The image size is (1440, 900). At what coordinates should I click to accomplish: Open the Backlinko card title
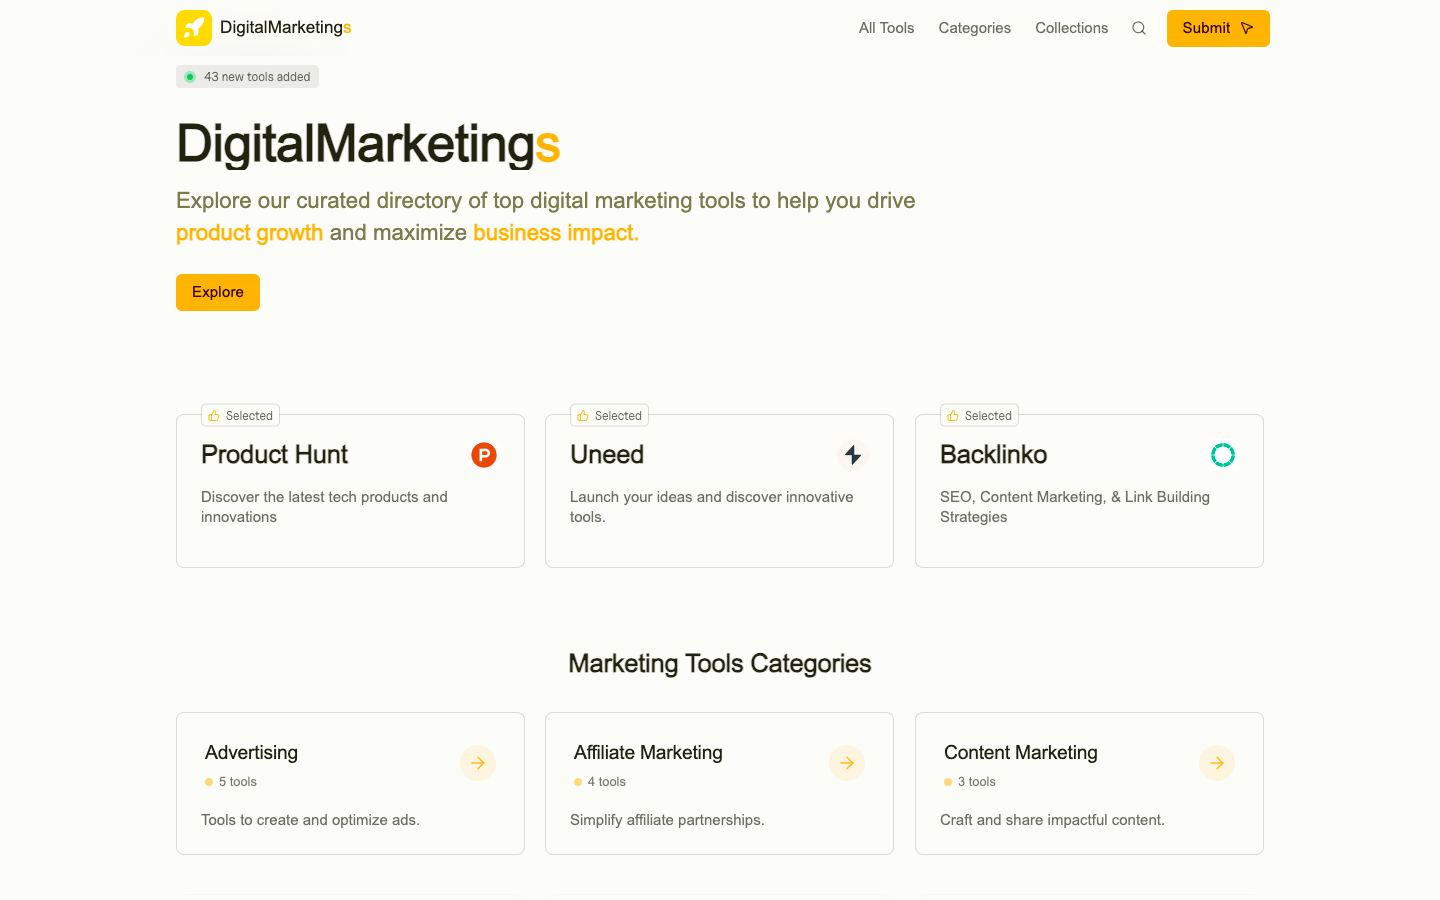[x=993, y=455]
